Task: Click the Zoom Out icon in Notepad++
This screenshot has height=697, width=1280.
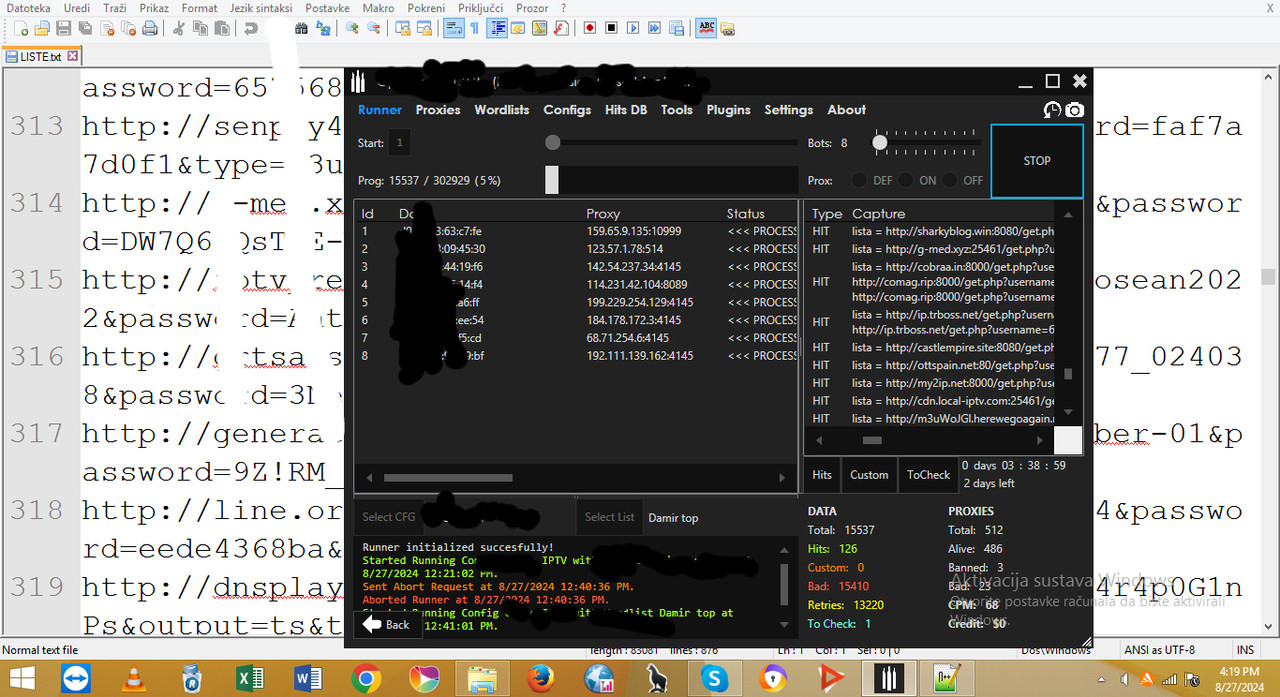Action: (x=373, y=28)
